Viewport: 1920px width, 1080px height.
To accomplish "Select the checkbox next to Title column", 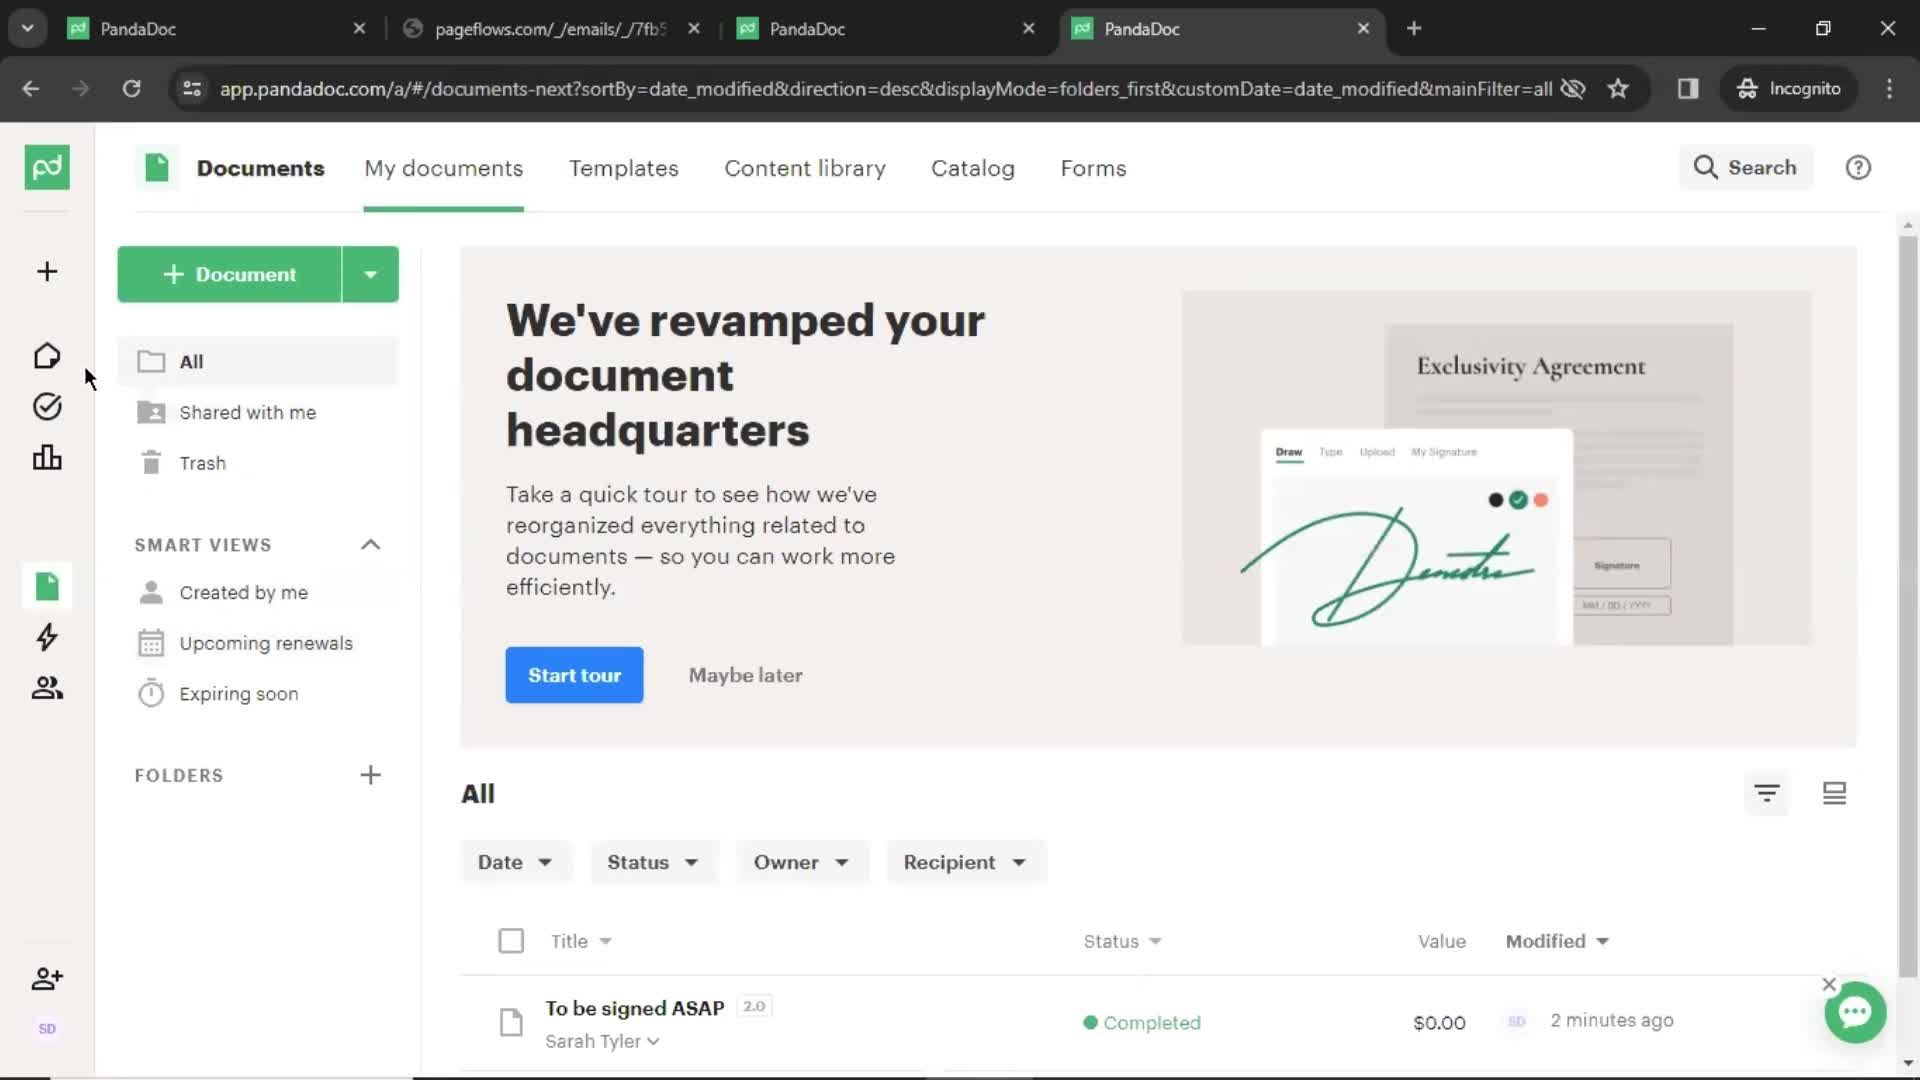I will 510,940.
